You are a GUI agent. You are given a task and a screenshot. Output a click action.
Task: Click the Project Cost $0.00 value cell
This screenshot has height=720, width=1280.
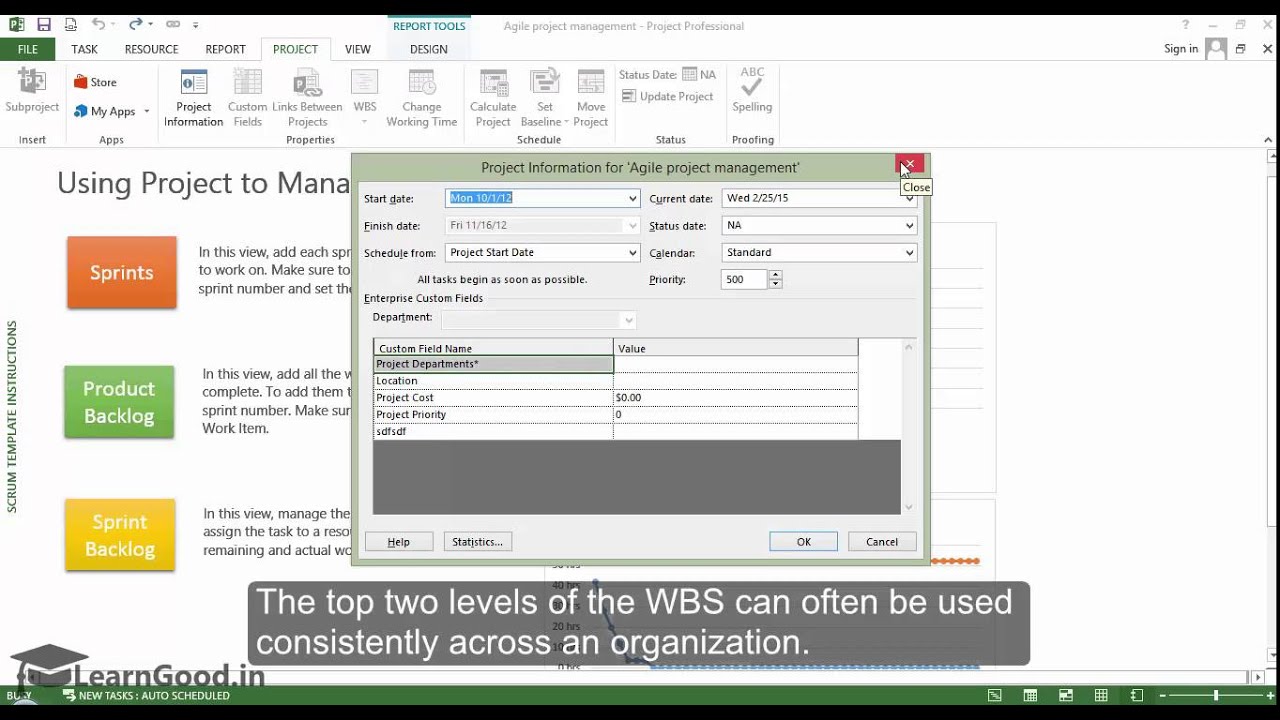coord(735,398)
